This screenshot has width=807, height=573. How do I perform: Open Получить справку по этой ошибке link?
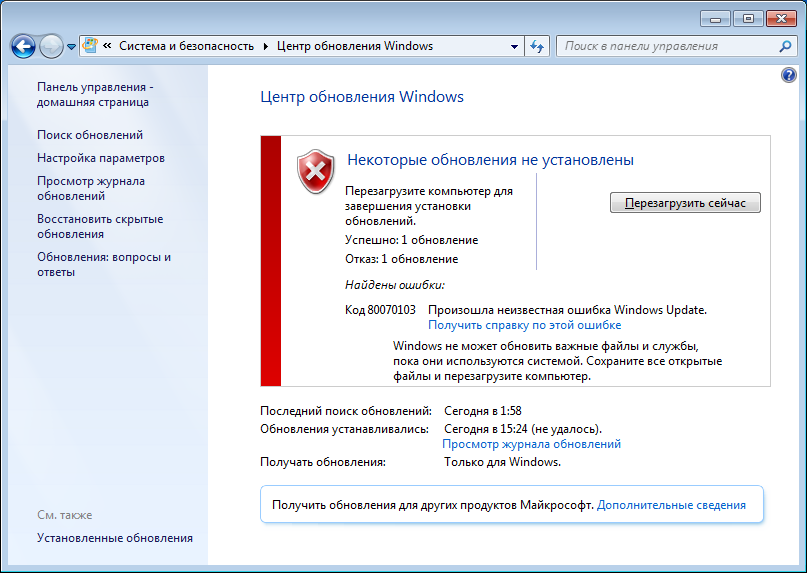coord(524,325)
